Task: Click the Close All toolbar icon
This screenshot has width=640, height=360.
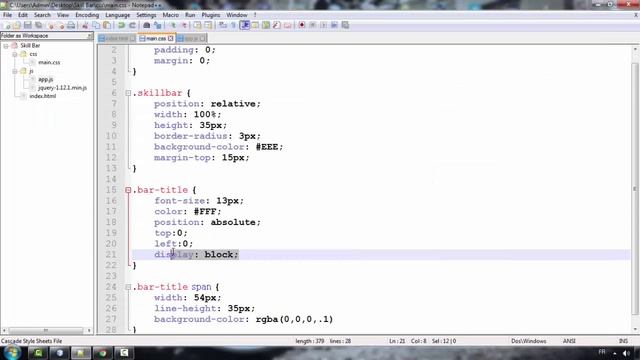Action: [61, 25]
